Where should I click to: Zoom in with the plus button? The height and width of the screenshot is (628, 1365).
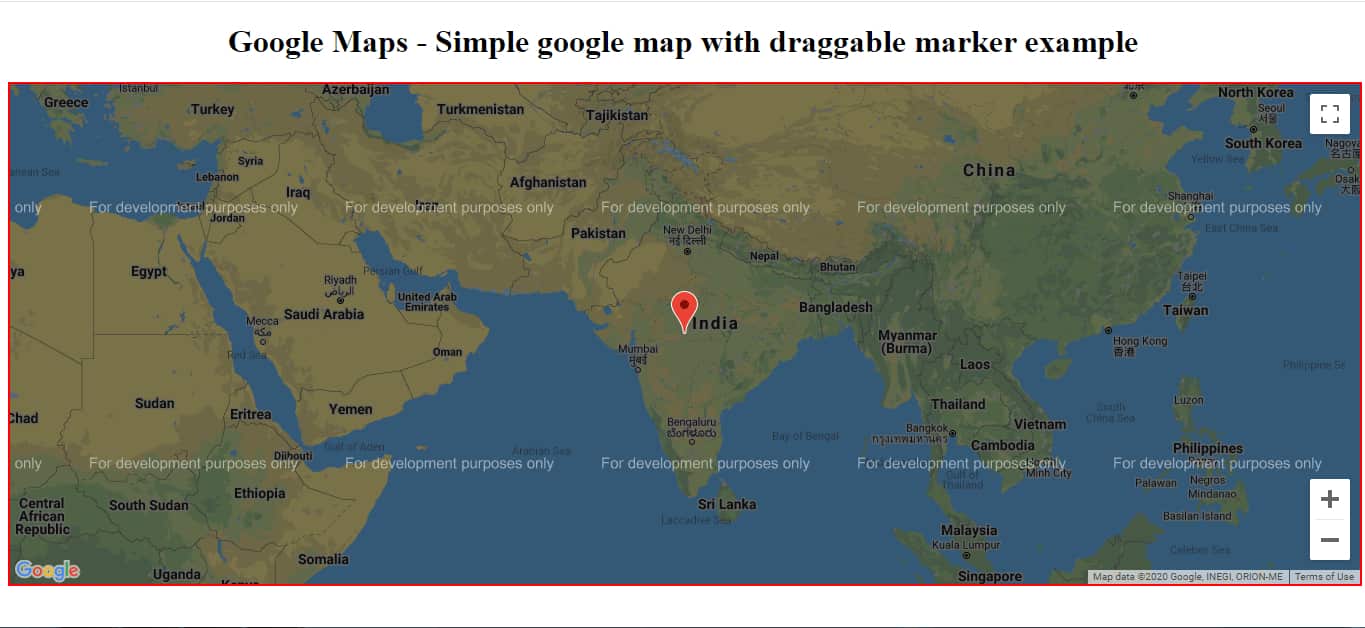click(x=1330, y=499)
